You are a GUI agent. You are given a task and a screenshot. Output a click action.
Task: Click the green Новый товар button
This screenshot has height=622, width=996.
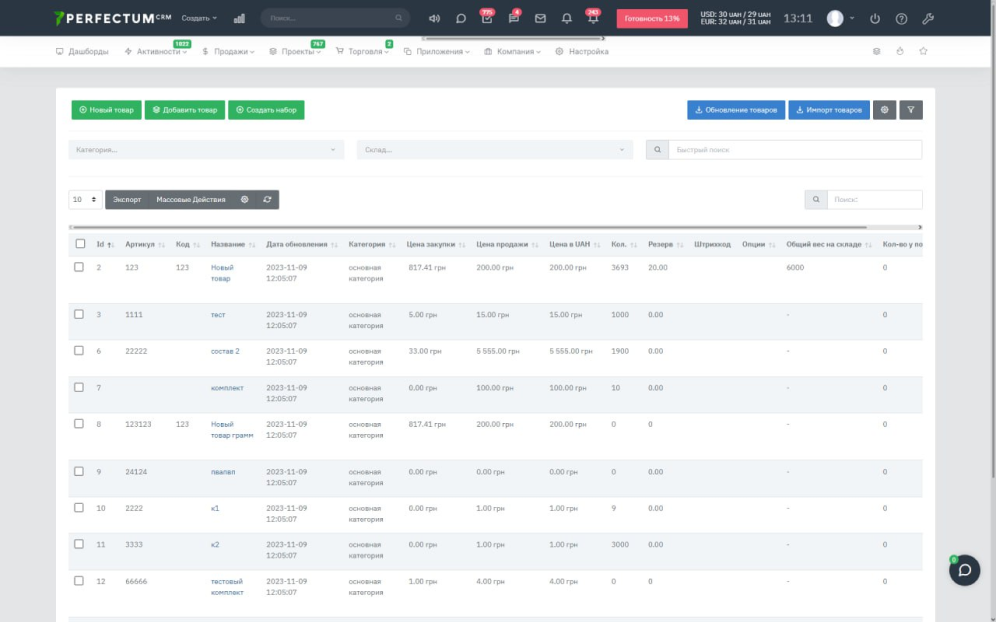[x=106, y=110]
